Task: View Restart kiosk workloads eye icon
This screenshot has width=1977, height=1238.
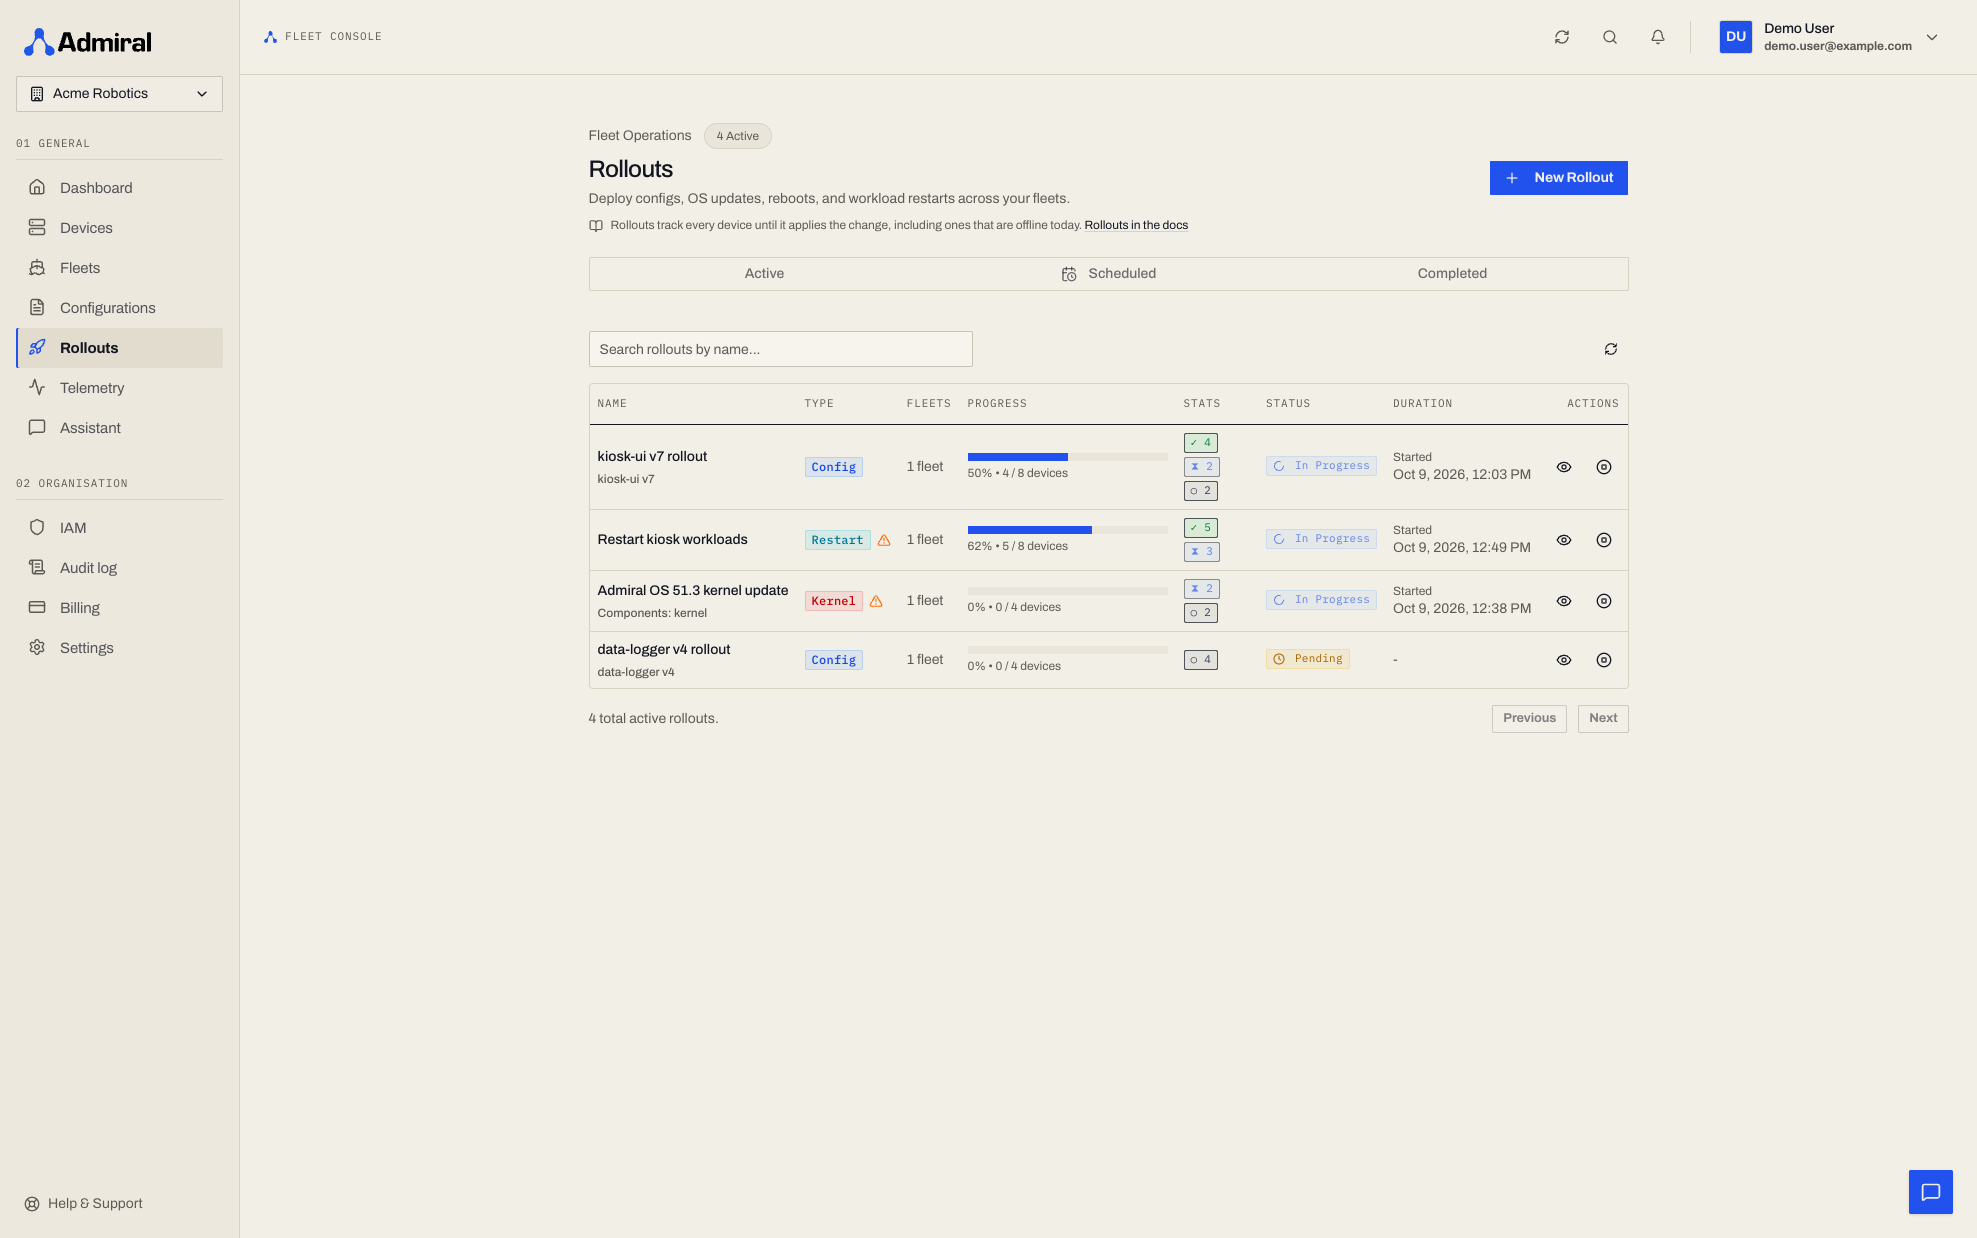Action: click(1564, 540)
